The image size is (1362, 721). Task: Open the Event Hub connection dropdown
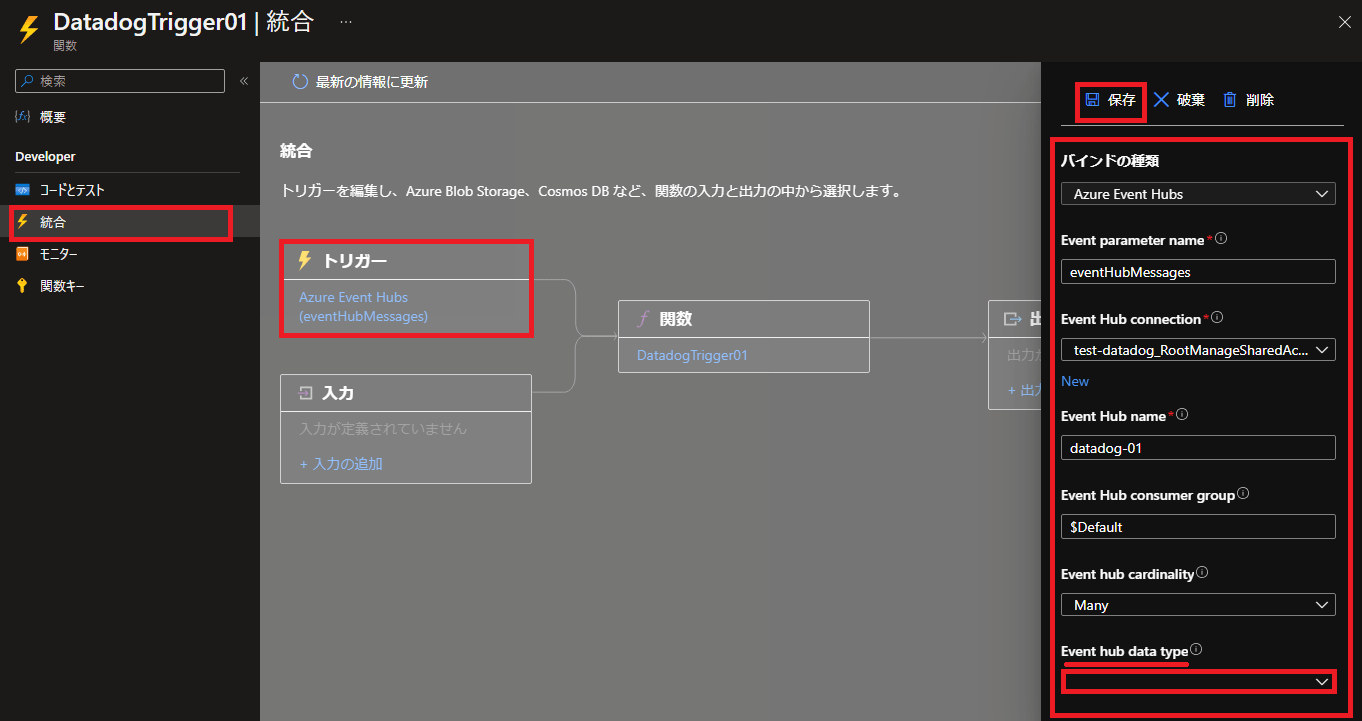click(1198, 349)
